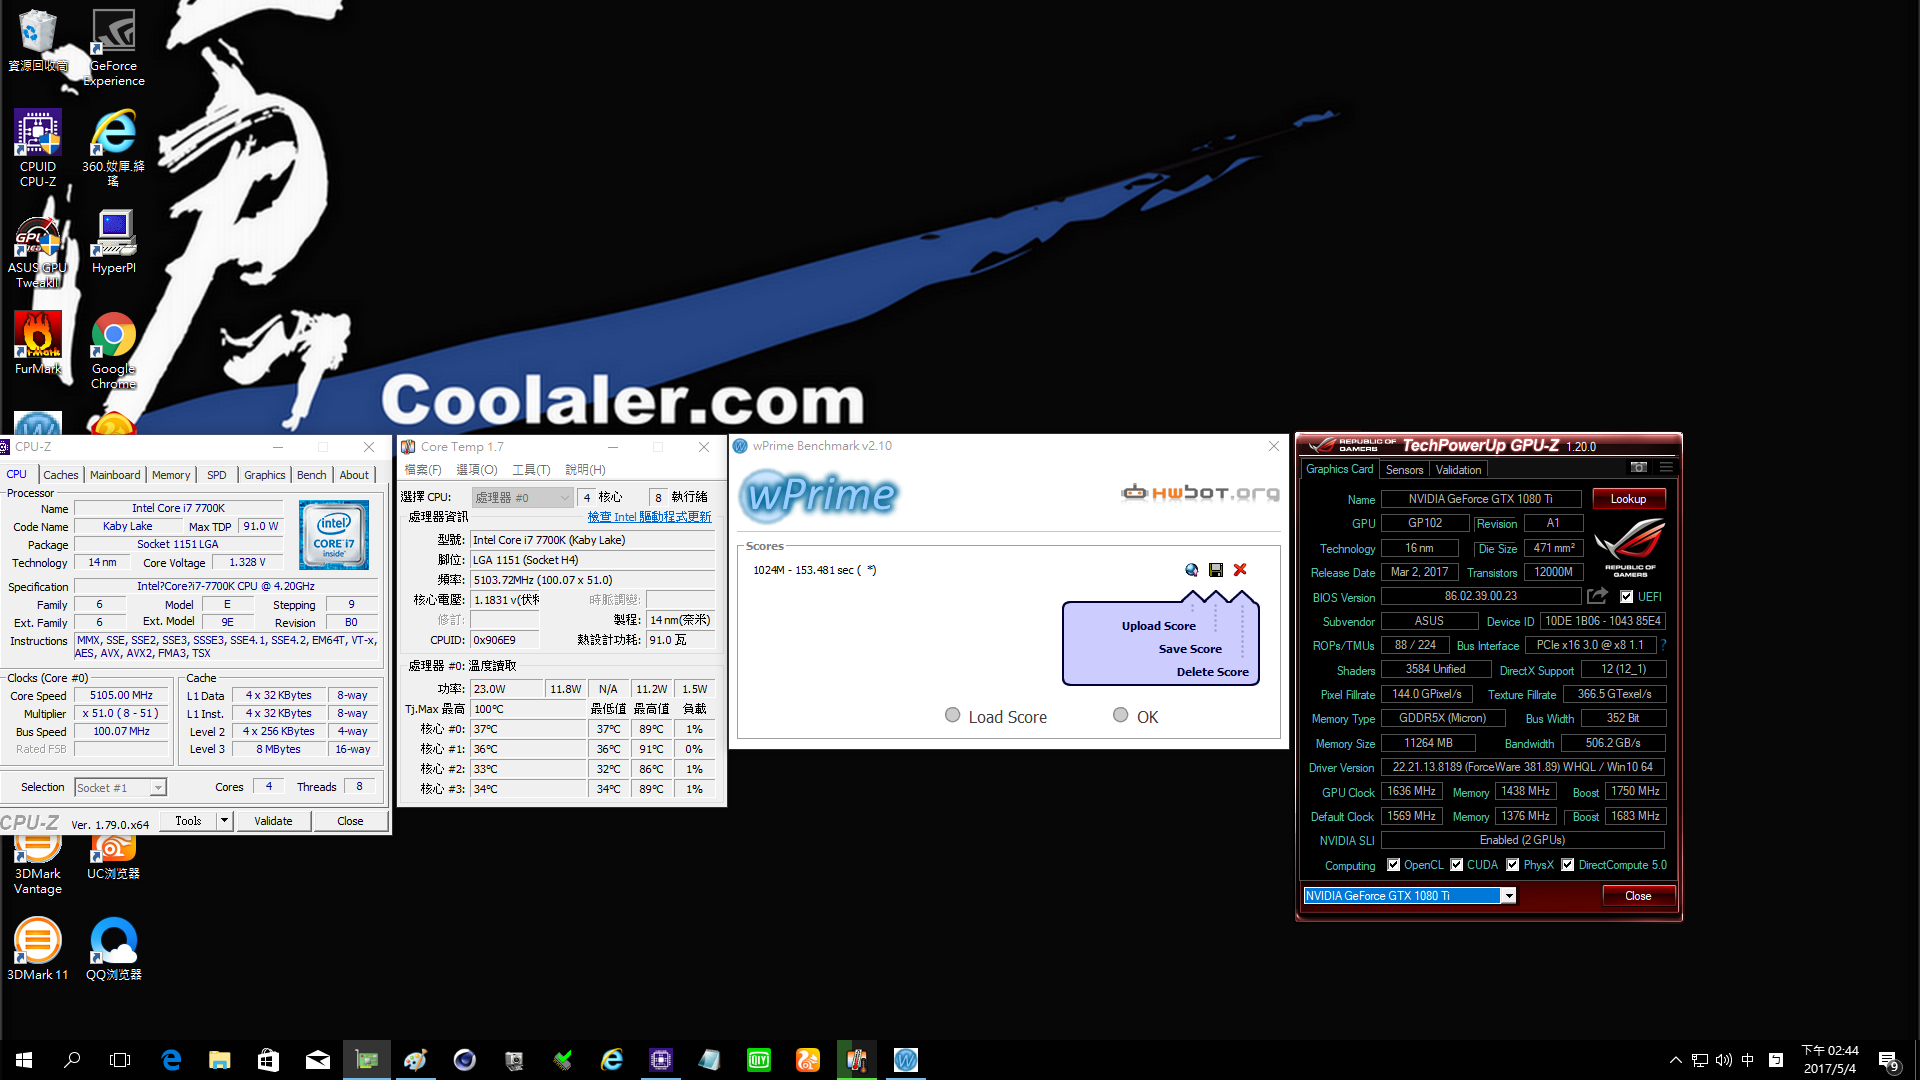Open the UC browser desktop shortcut

[x=114, y=858]
